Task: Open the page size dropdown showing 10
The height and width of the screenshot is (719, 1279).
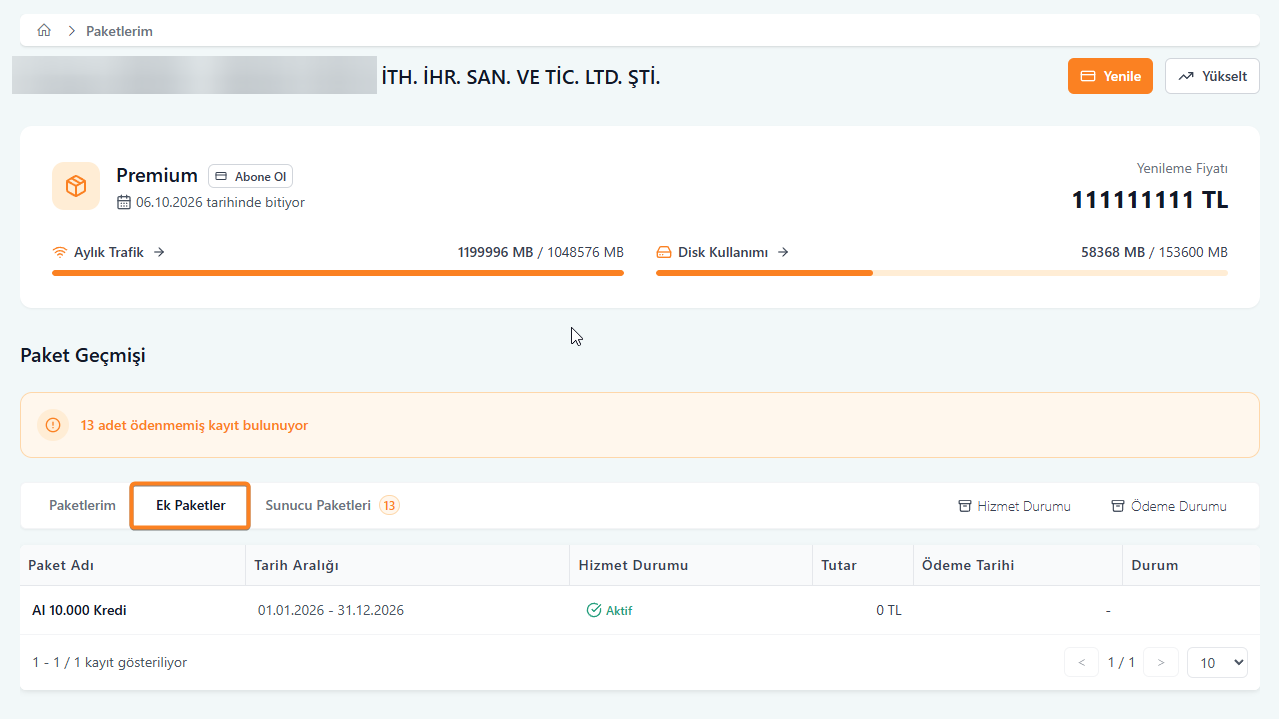Action: tap(1217, 663)
